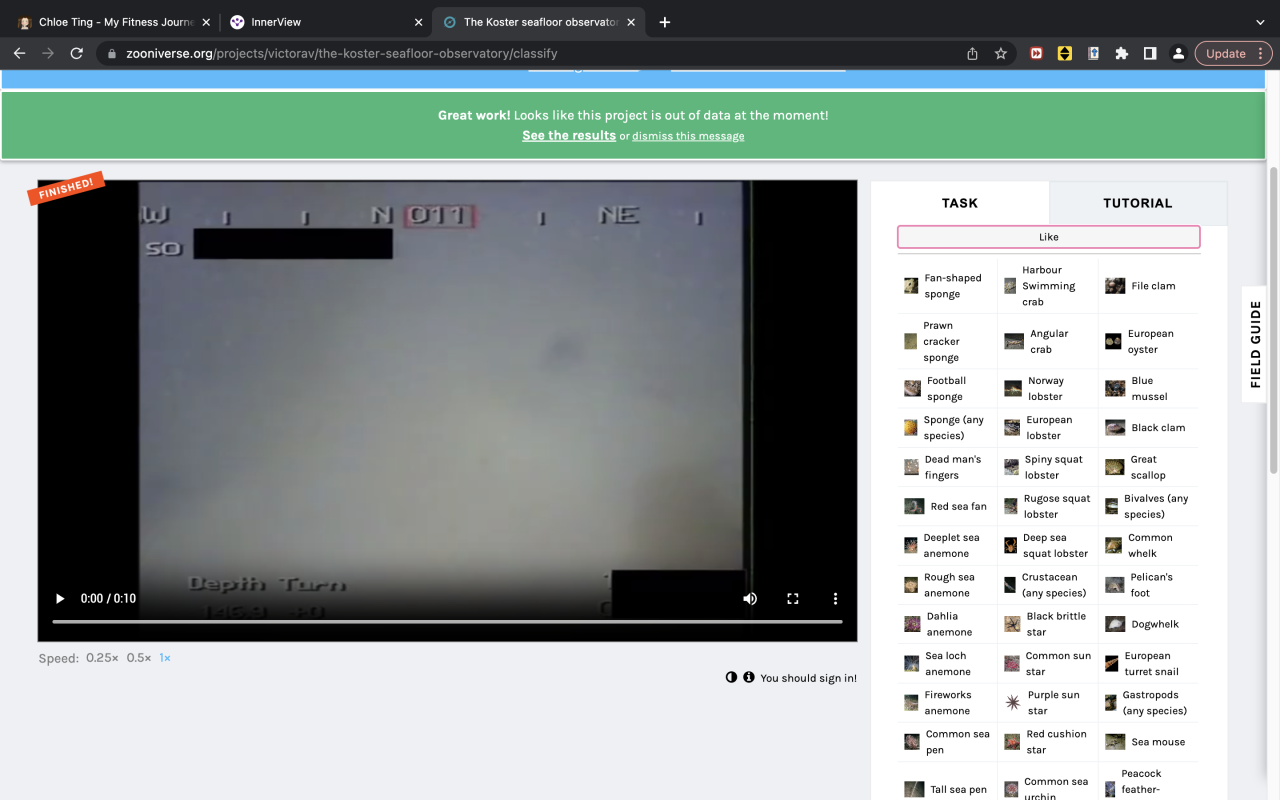Choose File clam species

(1148, 286)
